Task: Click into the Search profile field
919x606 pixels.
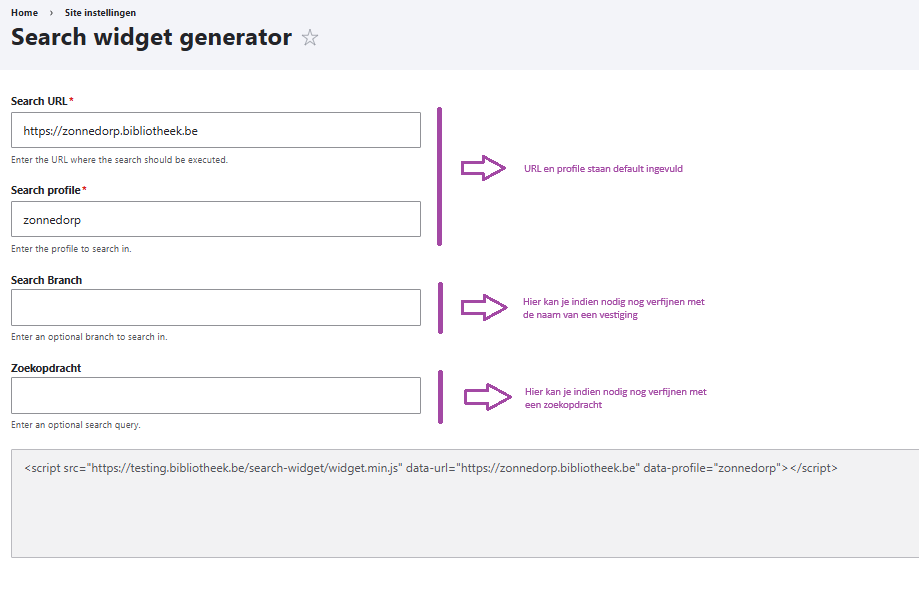Action: (x=215, y=219)
